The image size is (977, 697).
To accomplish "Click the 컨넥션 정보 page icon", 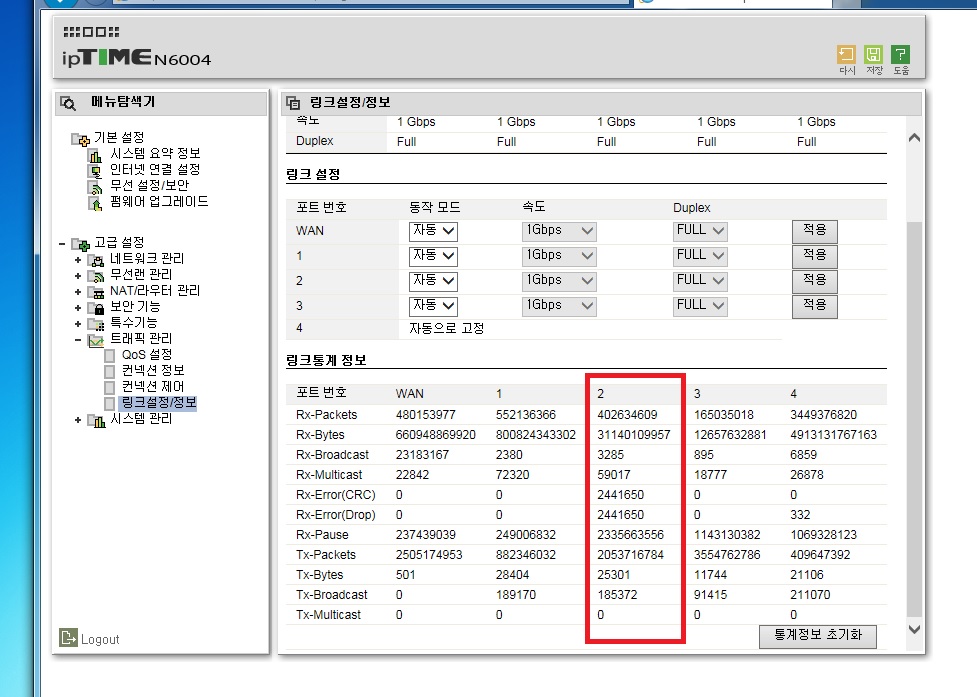I will pyautogui.click(x=110, y=372).
